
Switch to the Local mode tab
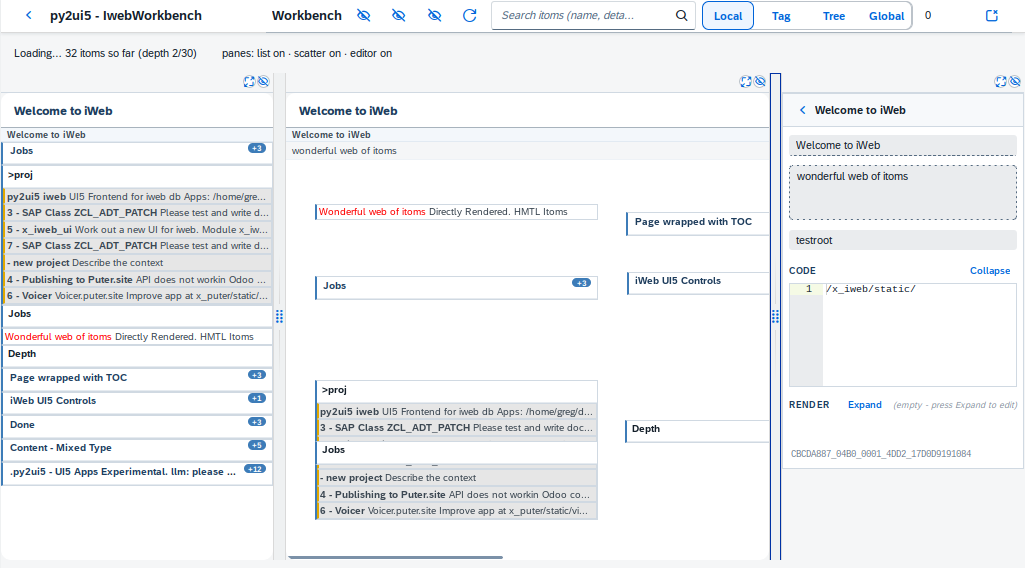pyautogui.click(x=728, y=16)
